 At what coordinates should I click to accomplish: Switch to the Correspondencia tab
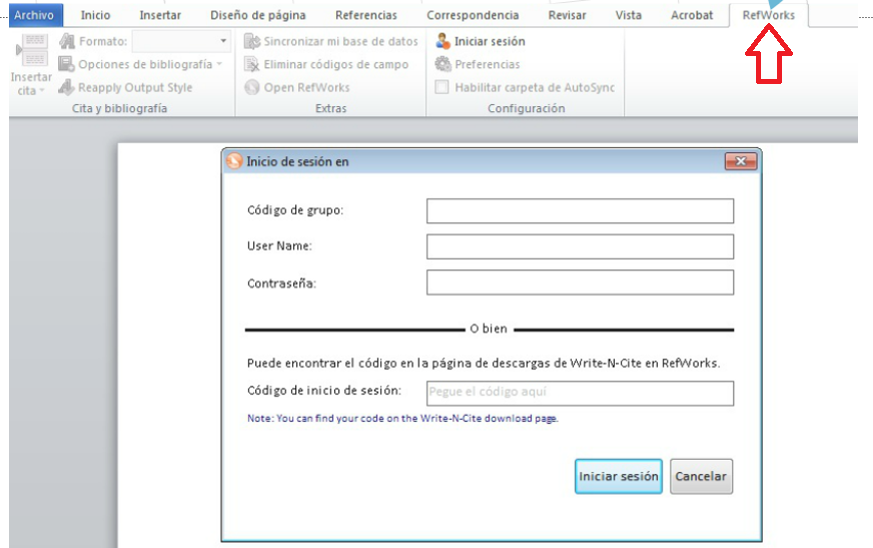click(x=473, y=15)
